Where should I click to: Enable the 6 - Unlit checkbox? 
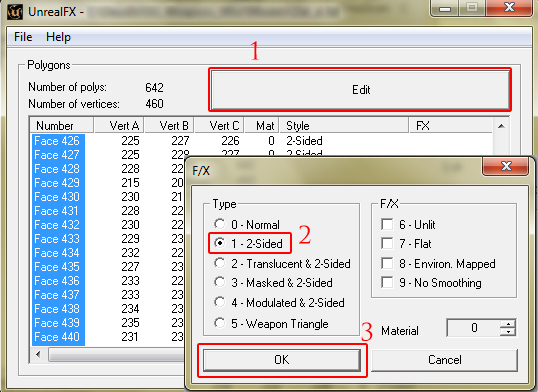[387, 224]
